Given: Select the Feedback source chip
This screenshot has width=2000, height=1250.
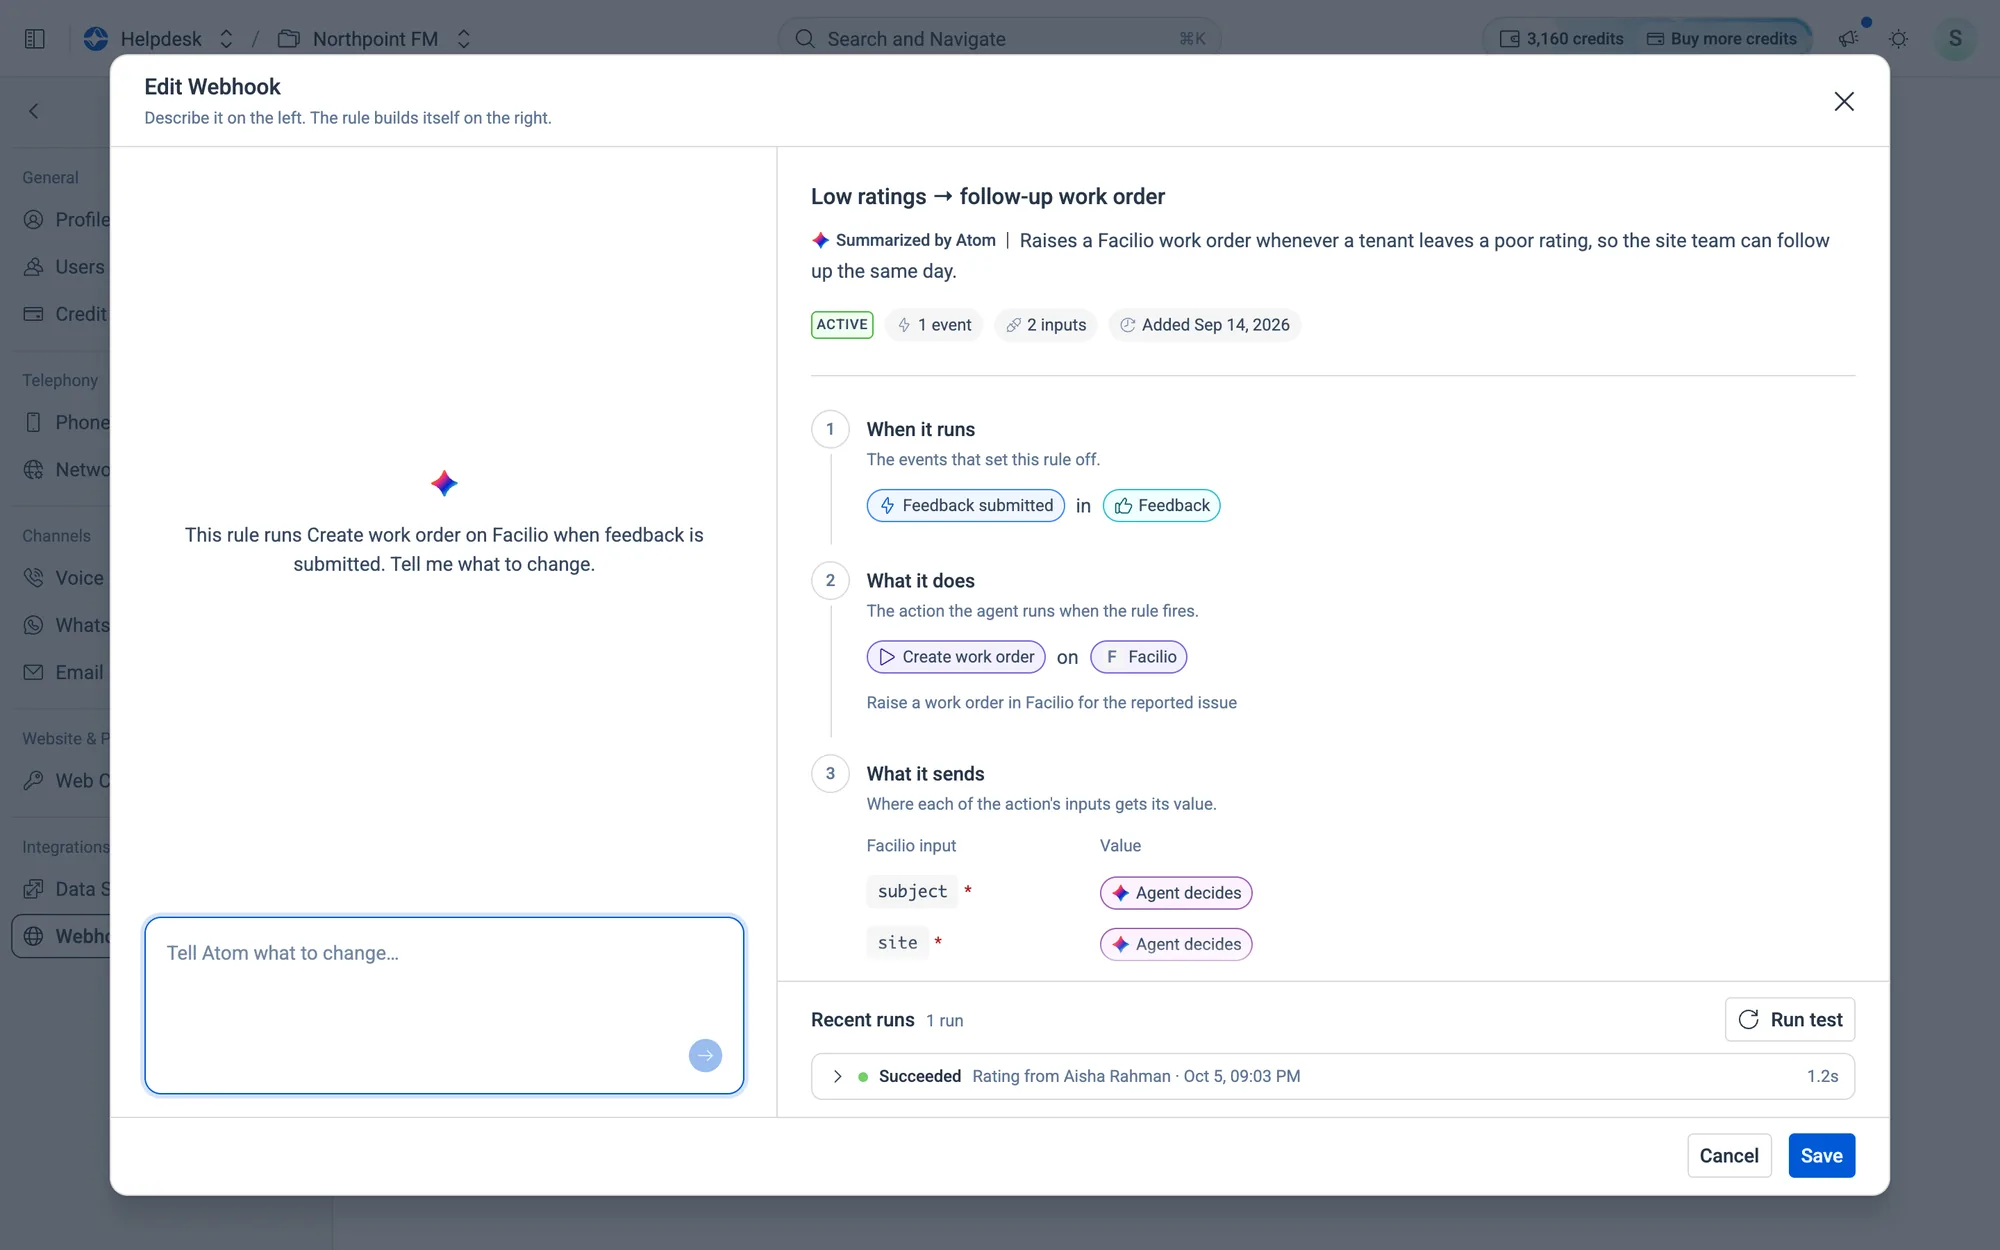Looking at the screenshot, I should [x=1161, y=506].
